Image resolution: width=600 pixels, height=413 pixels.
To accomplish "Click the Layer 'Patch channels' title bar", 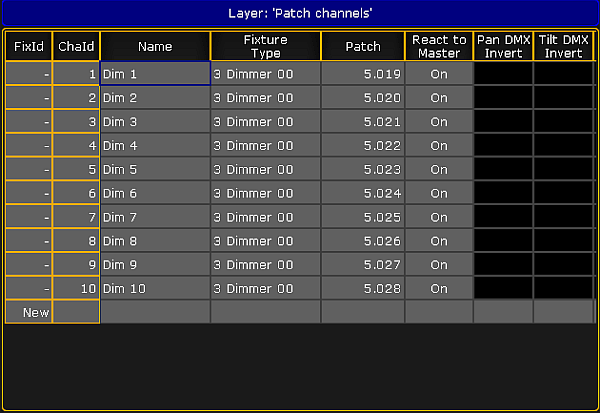I will tap(300, 13).
